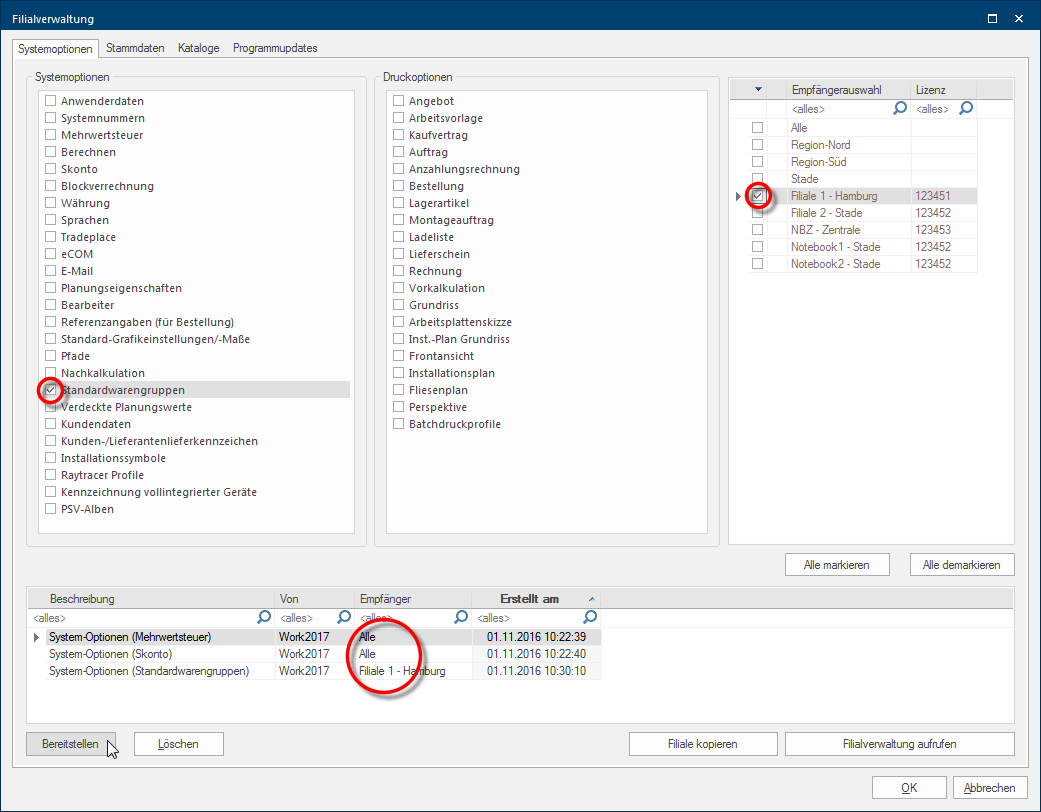1041x812 pixels.
Task: Click magnifier icon in Von filter
Action: click(x=344, y=617)
